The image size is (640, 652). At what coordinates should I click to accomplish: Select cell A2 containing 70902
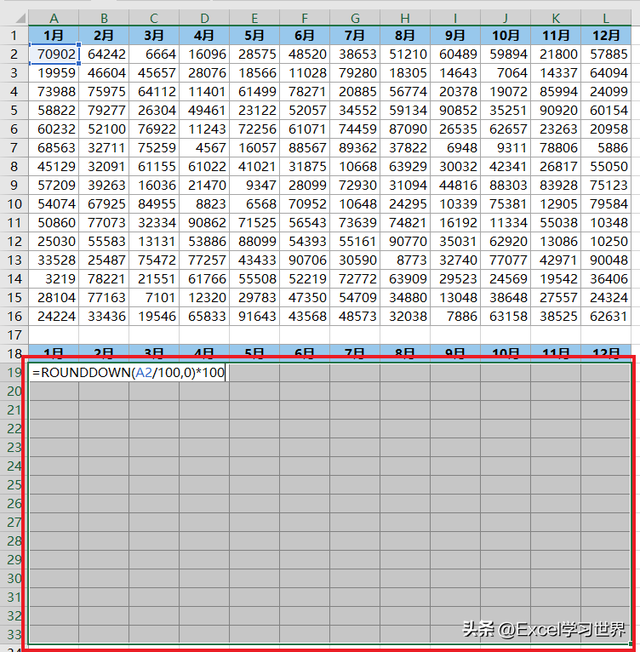click(x=54, y=54)
